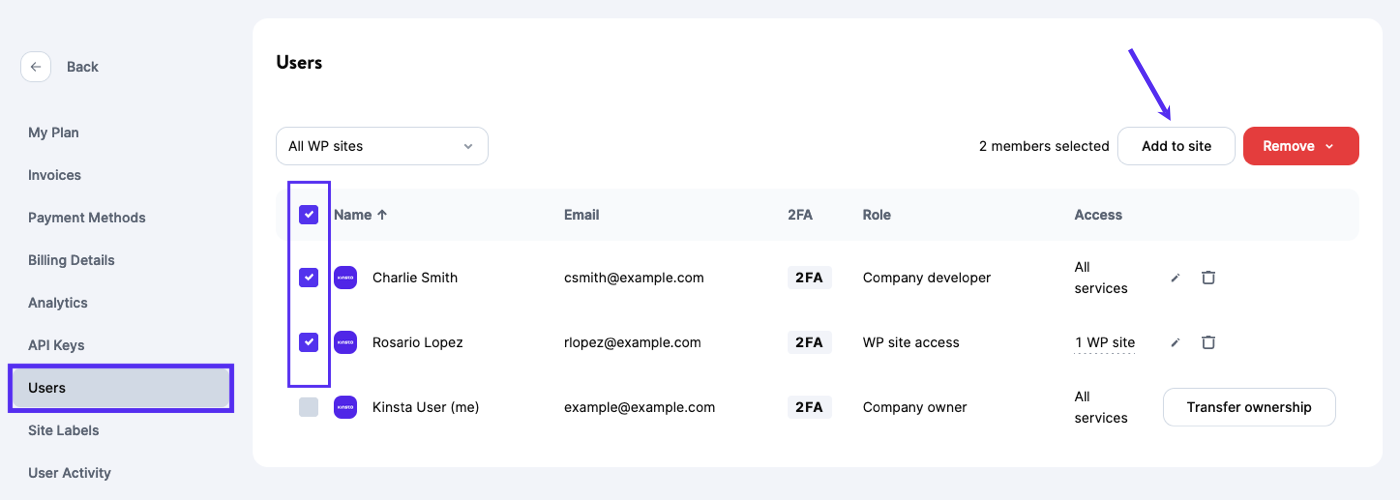Click Charlie Smith's Kinsta avatar icon
This screenshot has height=500, width=1400.
pos(345,278)
